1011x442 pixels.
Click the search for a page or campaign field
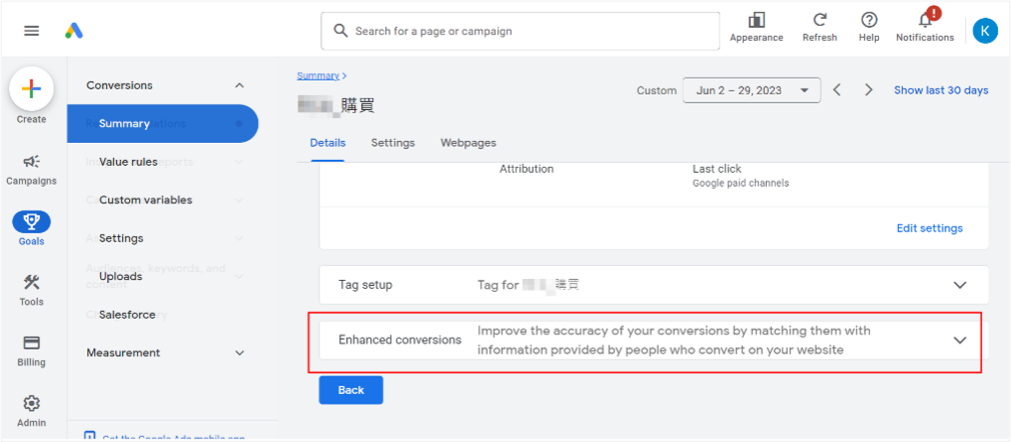coord(520,31)
